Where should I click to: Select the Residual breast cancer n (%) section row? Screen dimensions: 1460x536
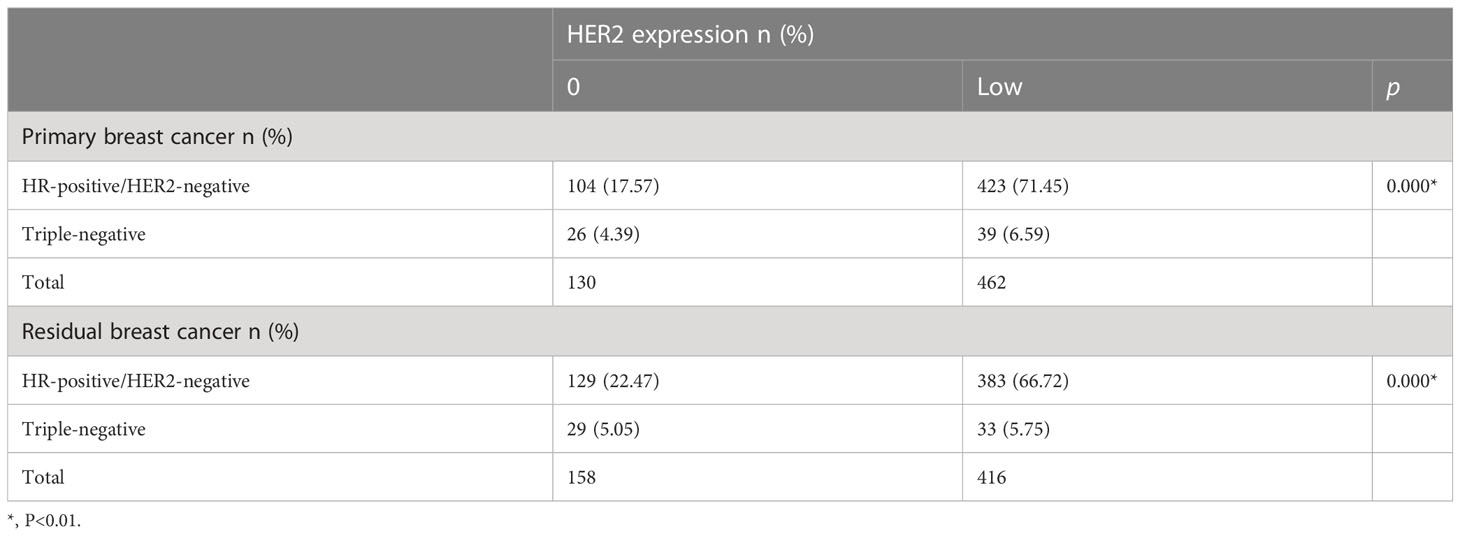coord(730,331)
